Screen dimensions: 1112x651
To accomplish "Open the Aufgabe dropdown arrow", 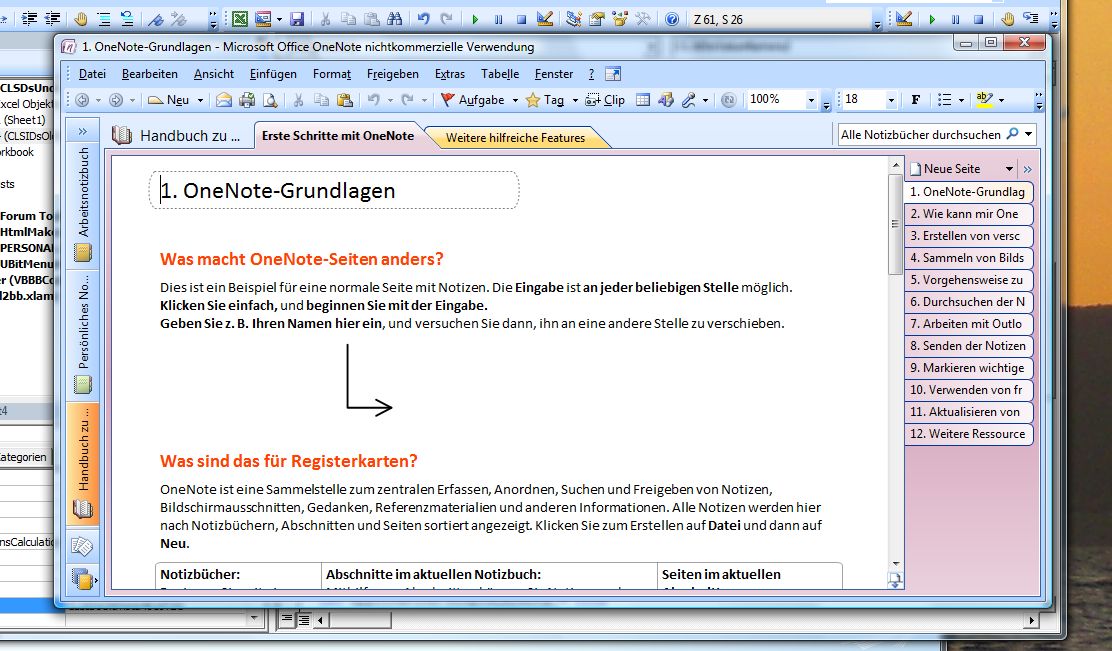I will 515,101.
